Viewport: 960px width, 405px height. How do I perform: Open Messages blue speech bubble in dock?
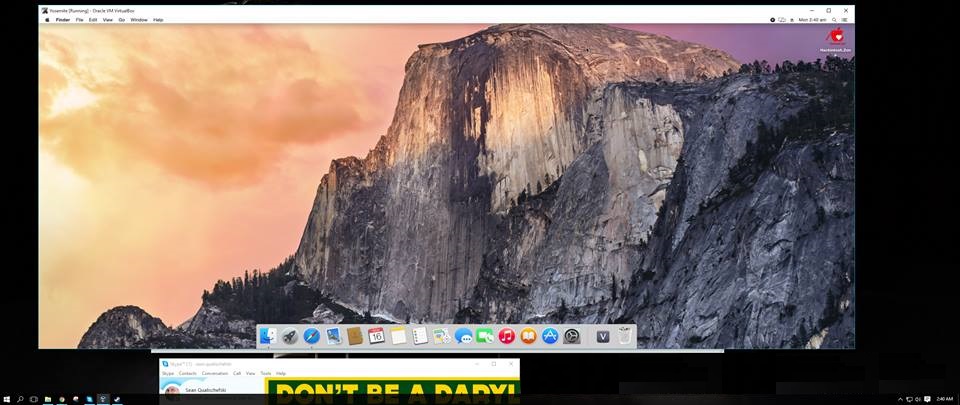tap(463, 336)
